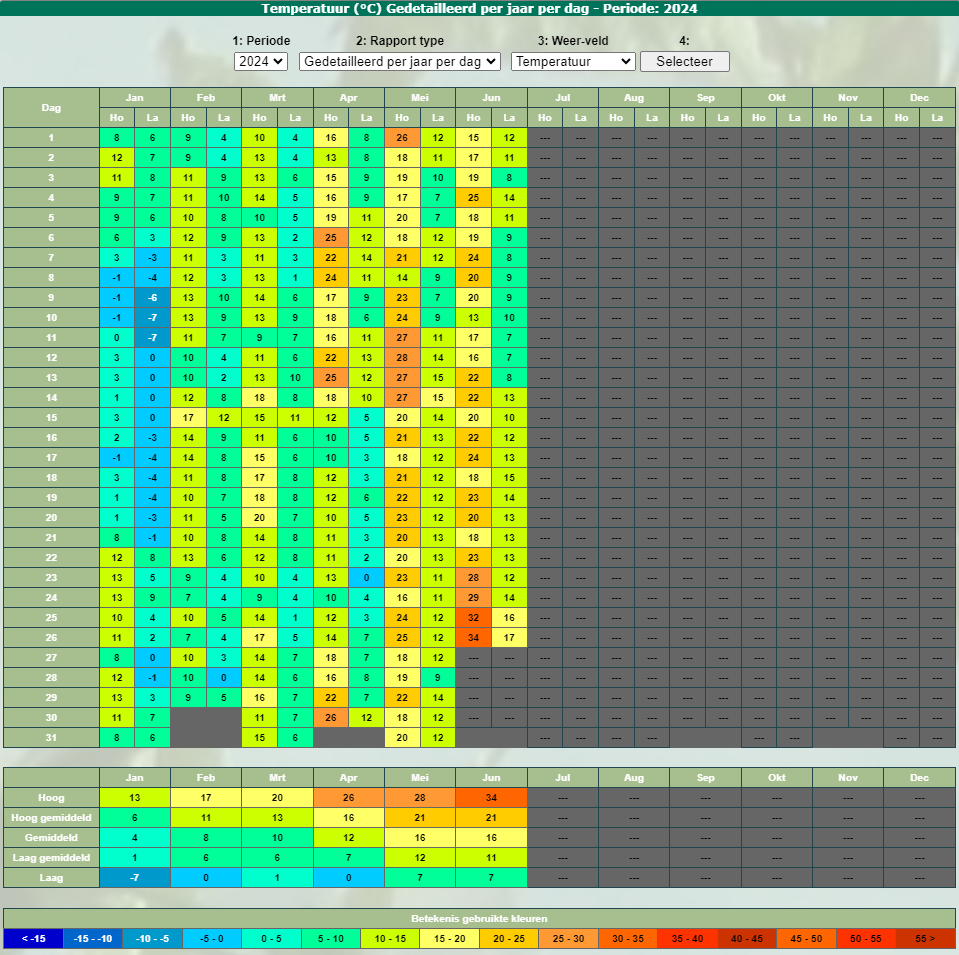Select the '55 >' legend color swatch

[x=925, y=939]
